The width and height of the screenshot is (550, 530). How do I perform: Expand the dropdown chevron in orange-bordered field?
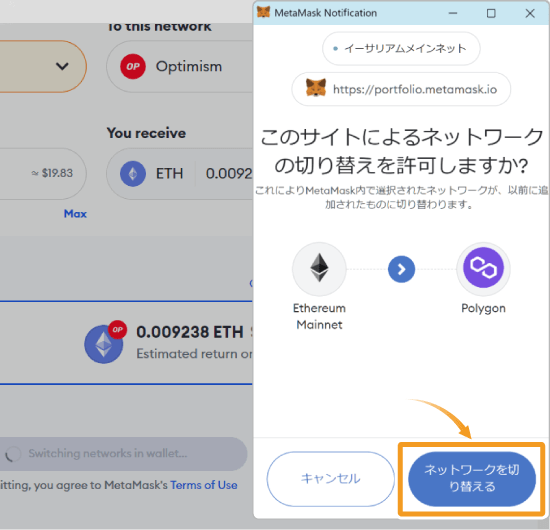[x=62, y=66]
